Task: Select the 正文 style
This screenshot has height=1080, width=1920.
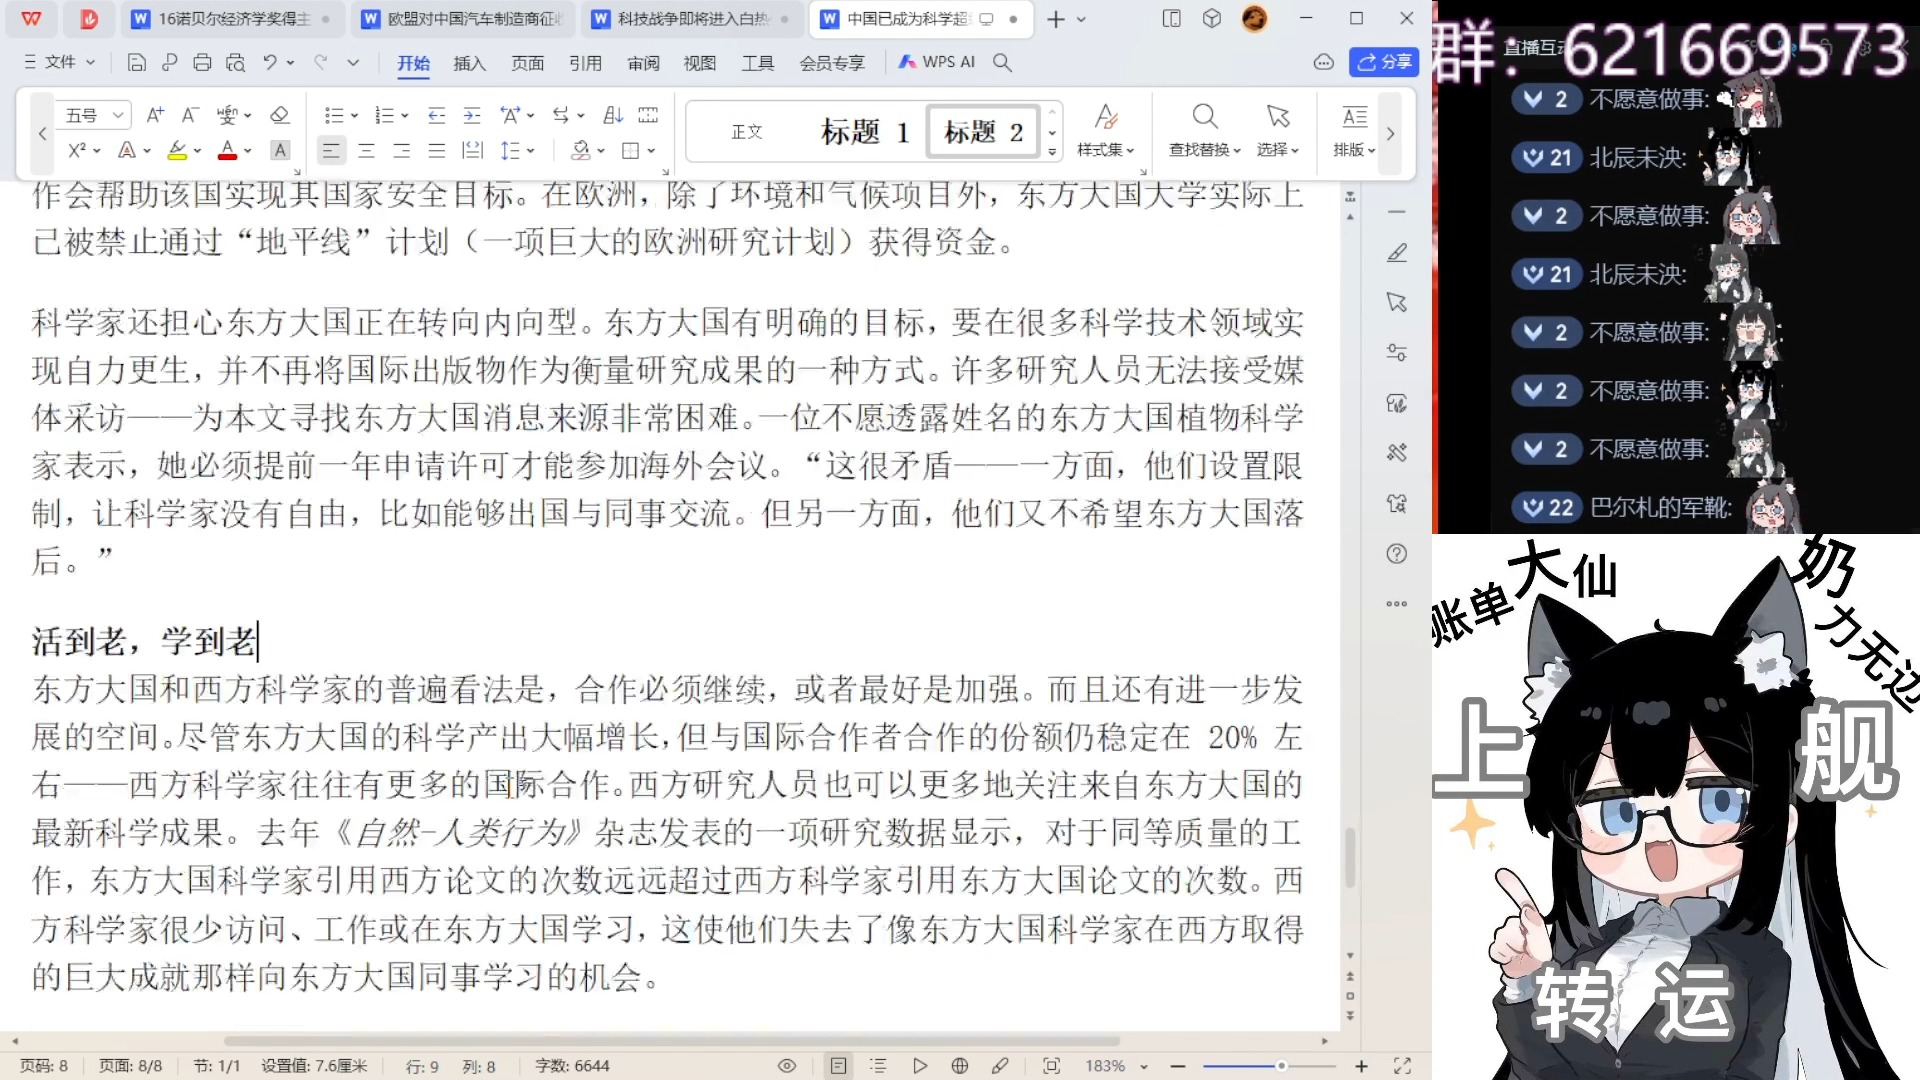Action: [747, 132]
